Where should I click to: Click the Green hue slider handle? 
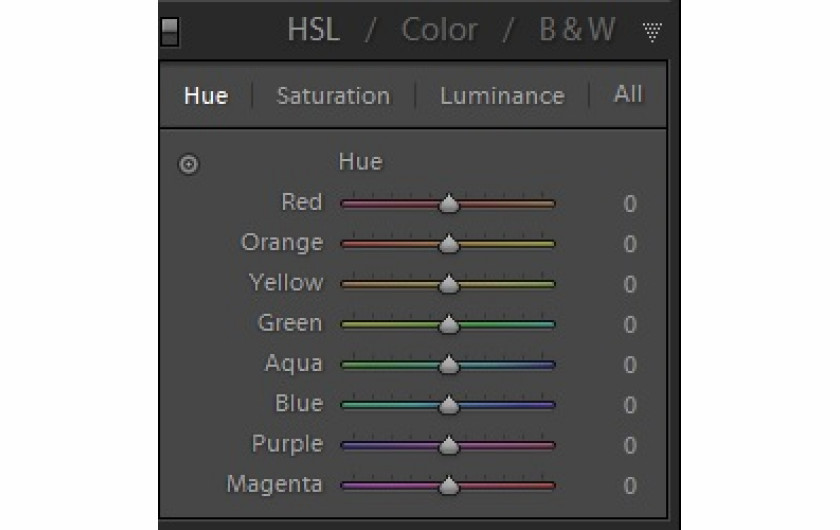point(449,324)
